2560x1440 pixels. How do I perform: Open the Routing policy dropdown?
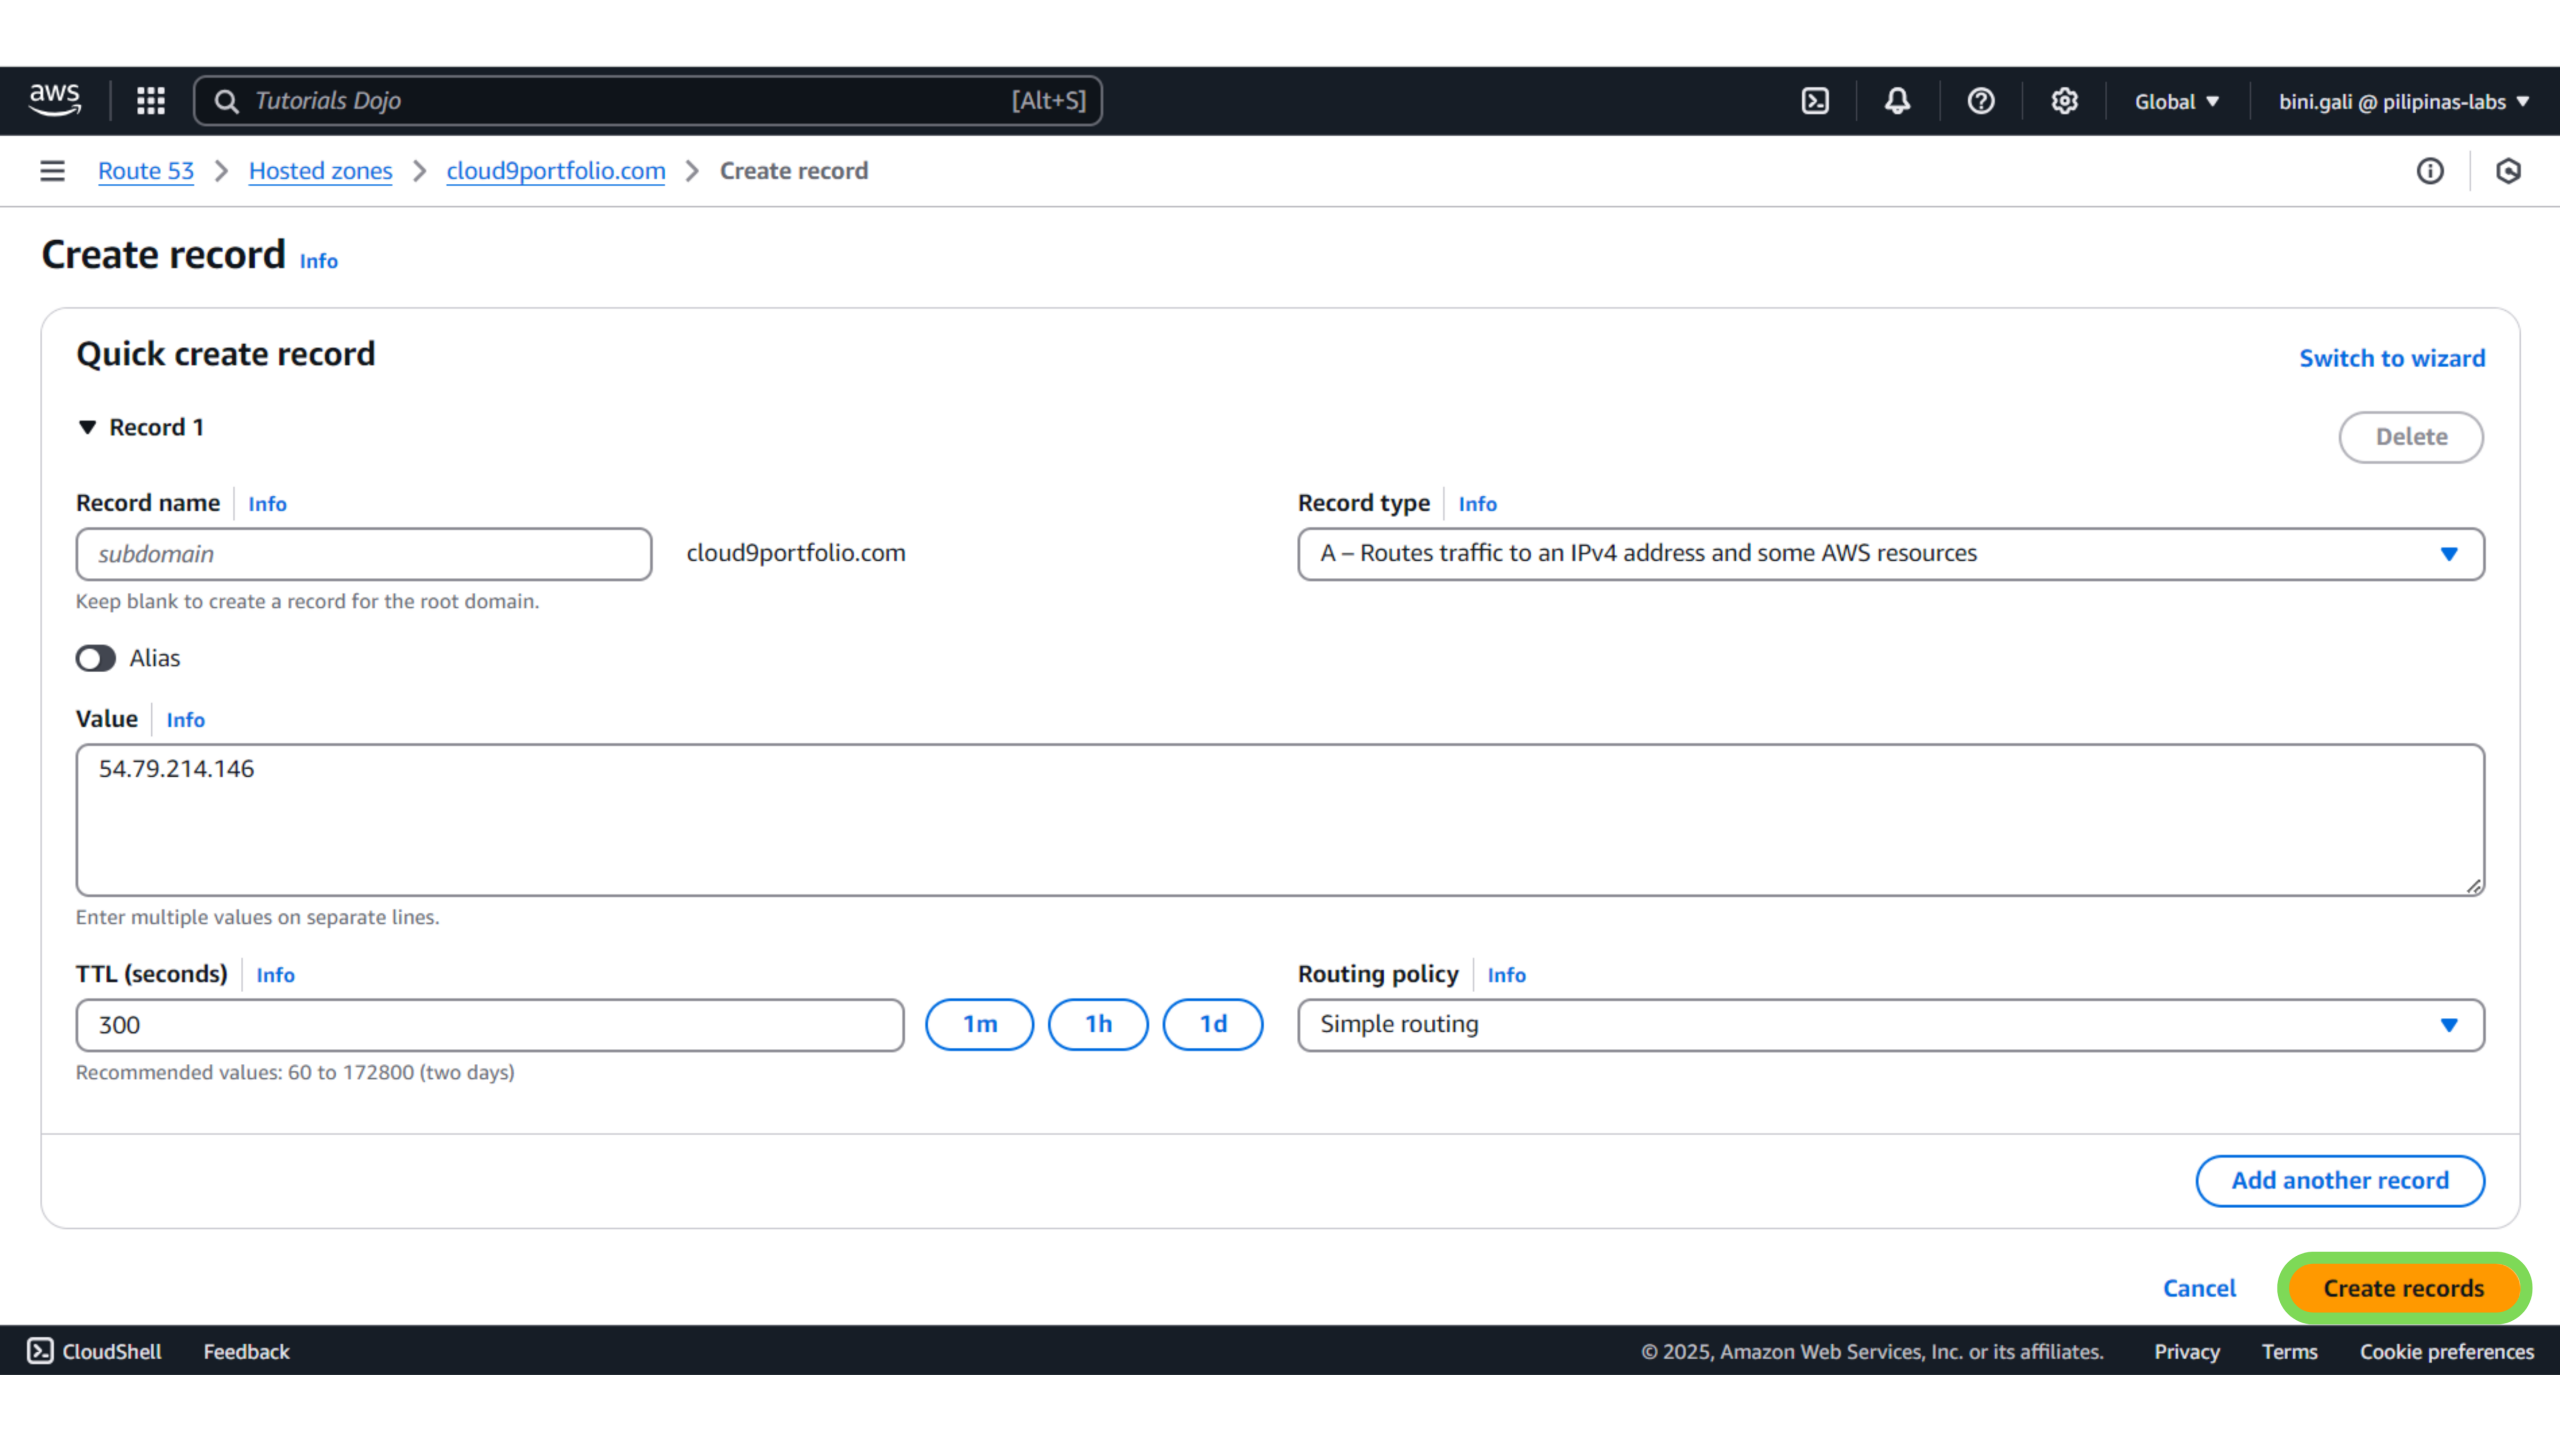tap(1890, 1025)
